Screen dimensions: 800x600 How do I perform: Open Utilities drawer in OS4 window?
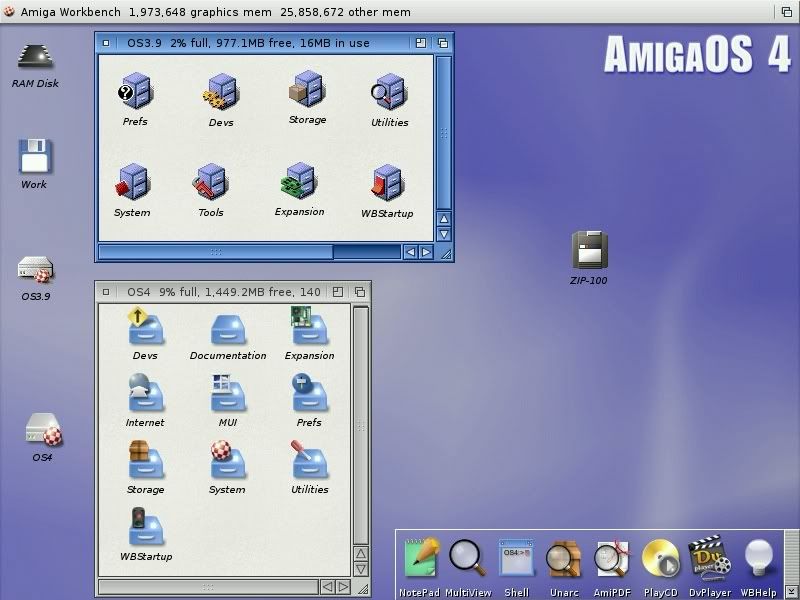(x=310, y=467)
